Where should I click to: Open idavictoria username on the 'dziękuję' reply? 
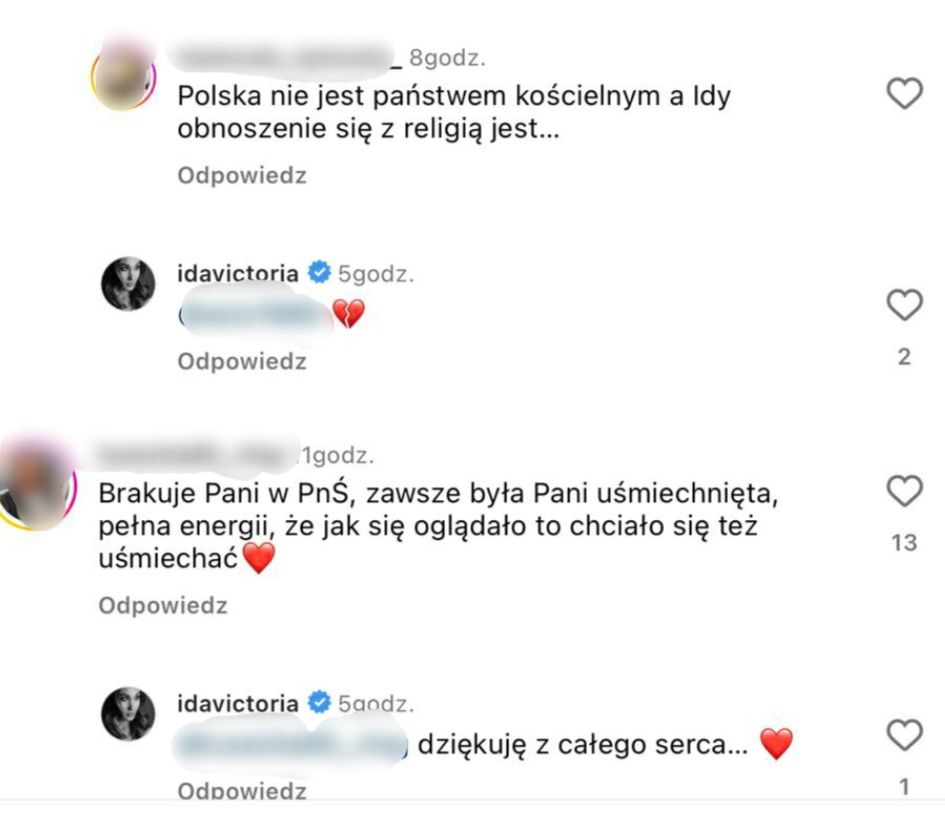[237, 703]
